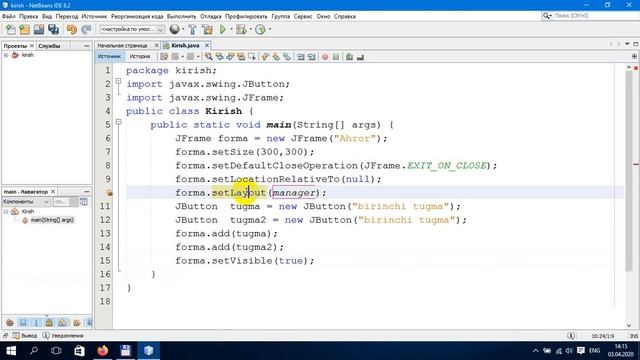640x360 pixels.
Task: Open the Реорганизация кода menu
Action: (x=137, y=16)
